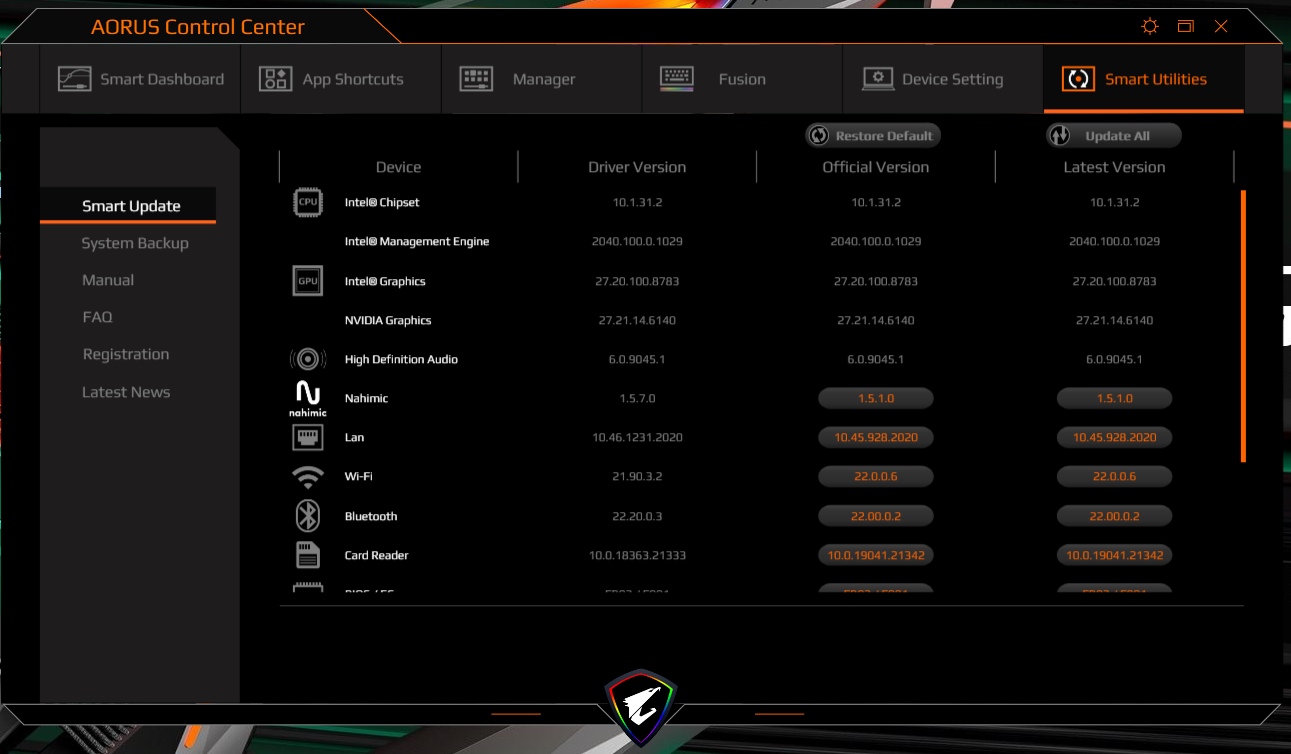Open settings via the sun gear icon
This screenshot has height=754, width=1291.
tap(1150, 26)
